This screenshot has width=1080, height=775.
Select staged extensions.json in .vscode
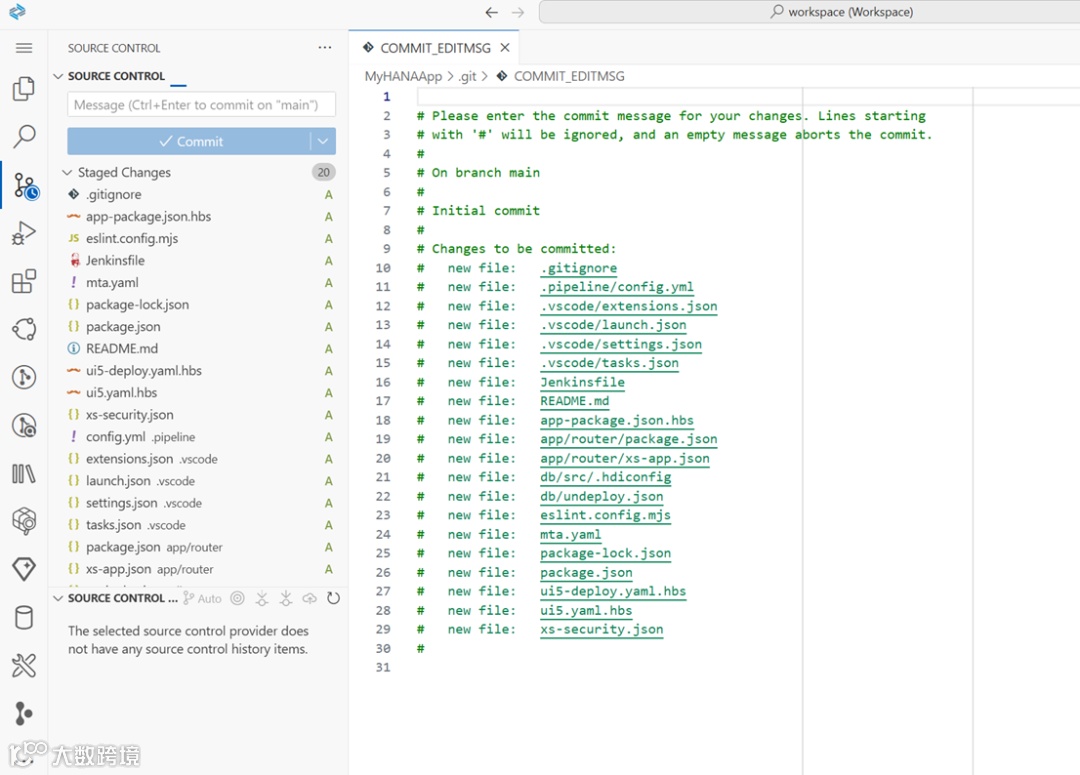coord(199,459)
